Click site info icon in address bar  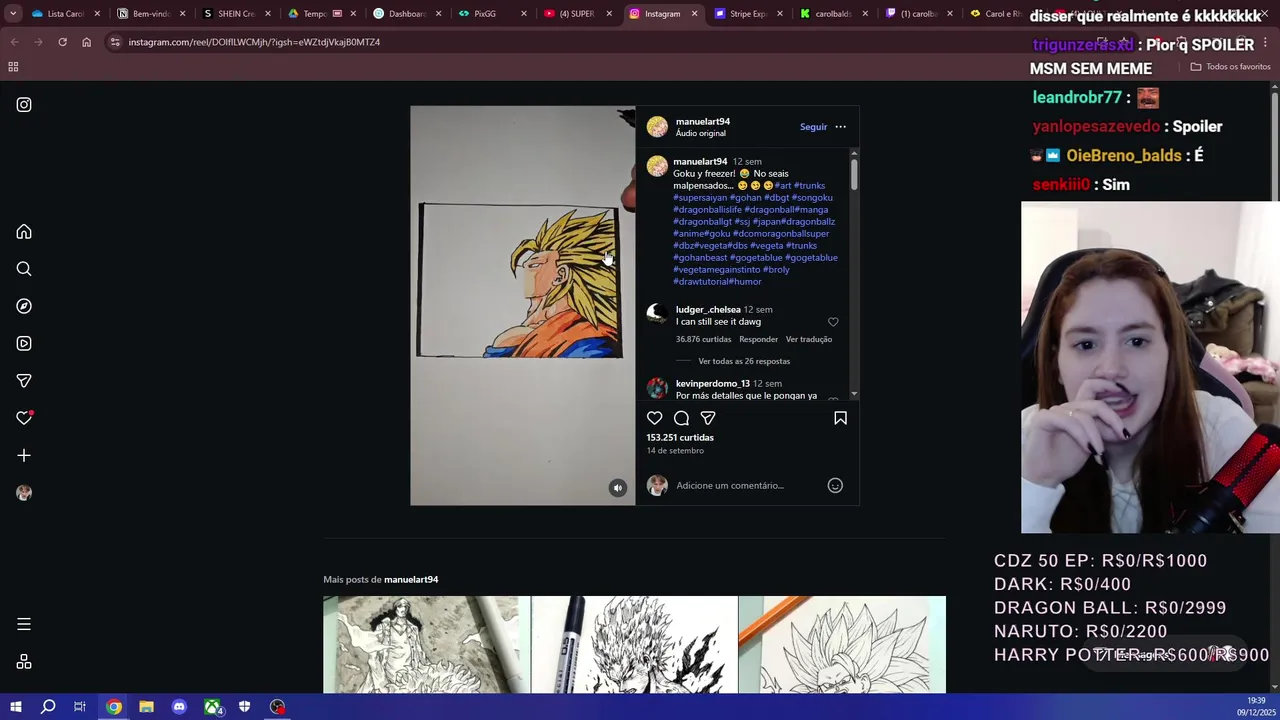(x=115, y=42)
